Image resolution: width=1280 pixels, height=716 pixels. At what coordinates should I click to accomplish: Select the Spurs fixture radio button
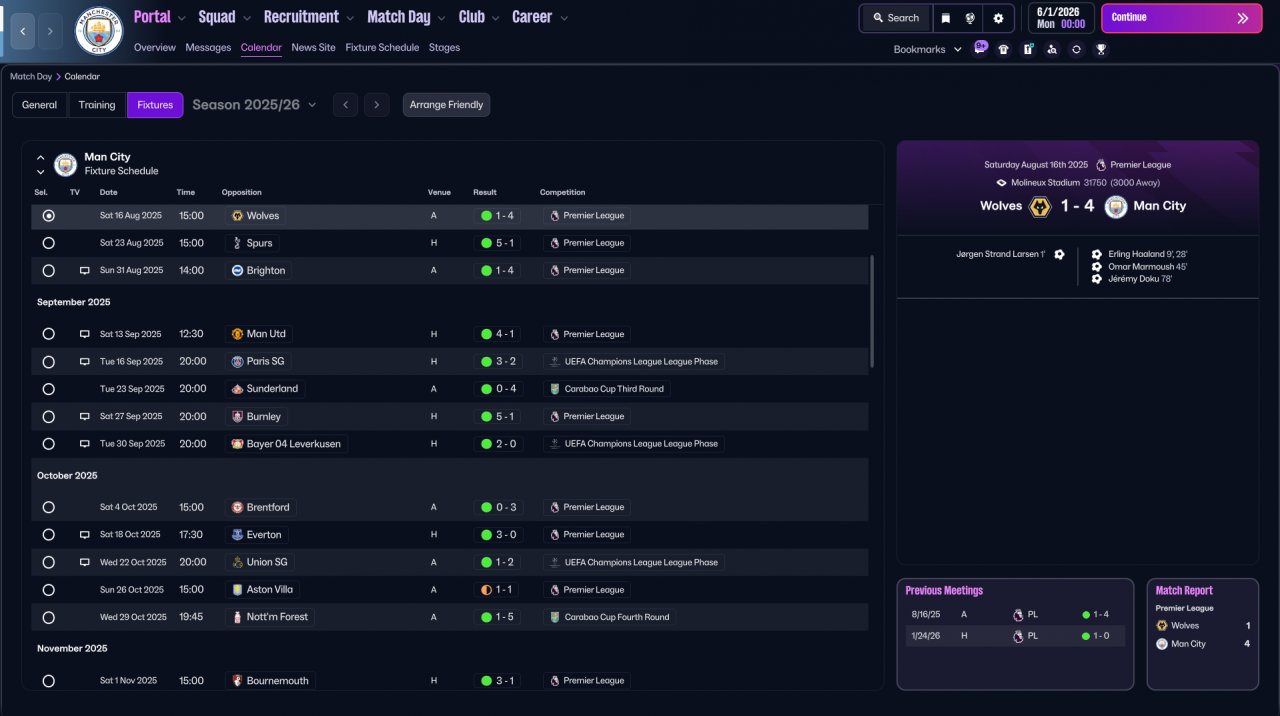coord(49,243)
